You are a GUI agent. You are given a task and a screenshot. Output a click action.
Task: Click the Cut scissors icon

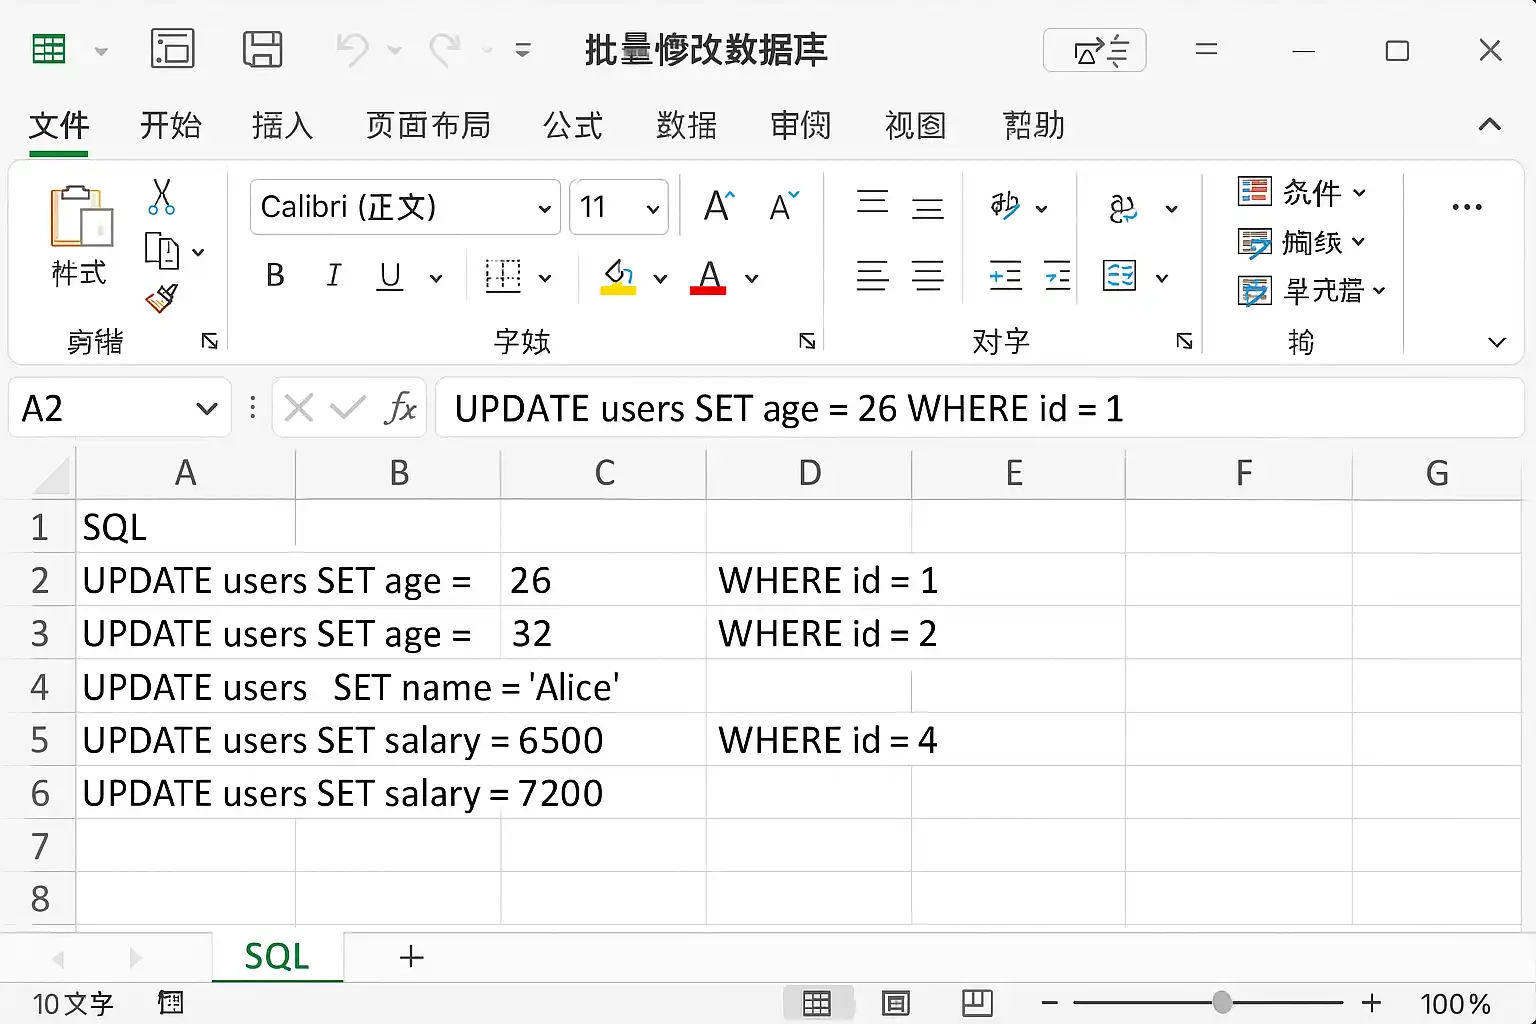coord(161,197)
